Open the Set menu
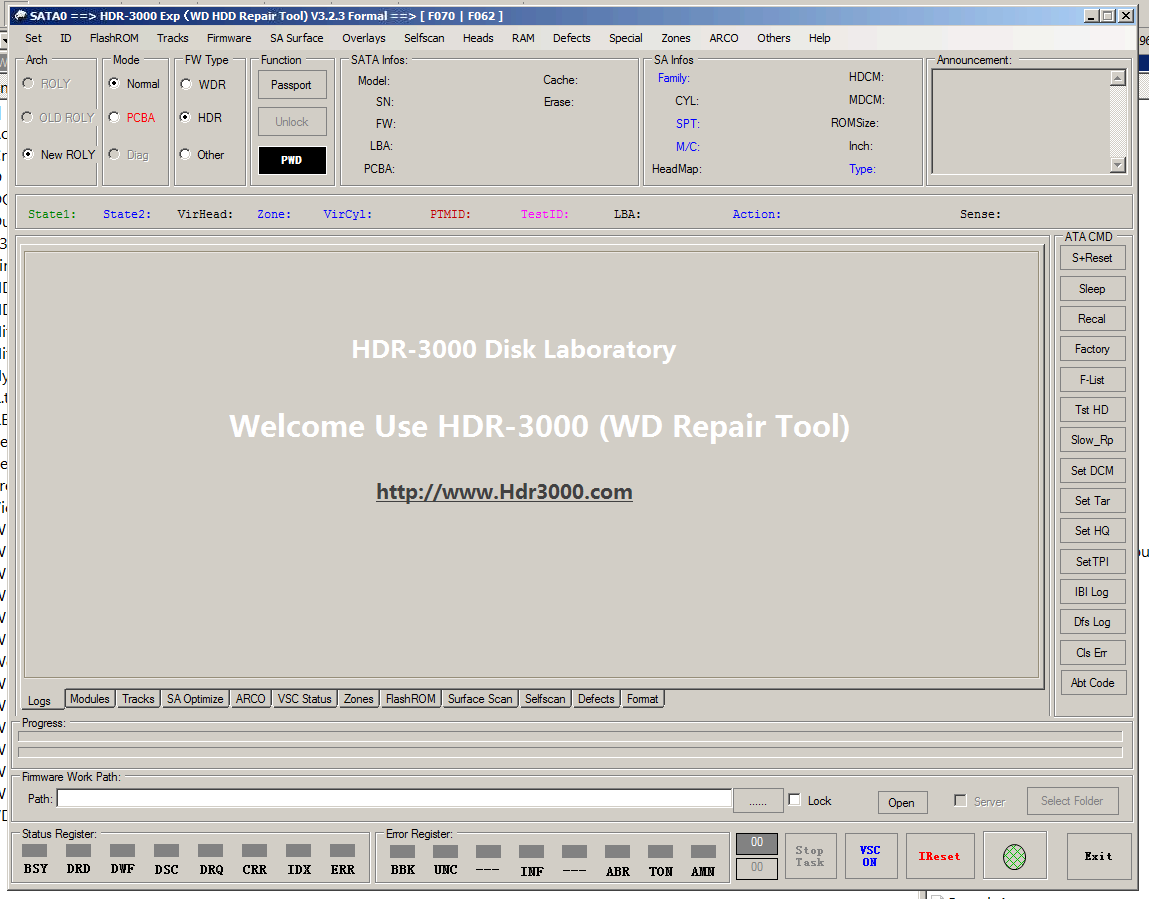 (x=34, y=38)
